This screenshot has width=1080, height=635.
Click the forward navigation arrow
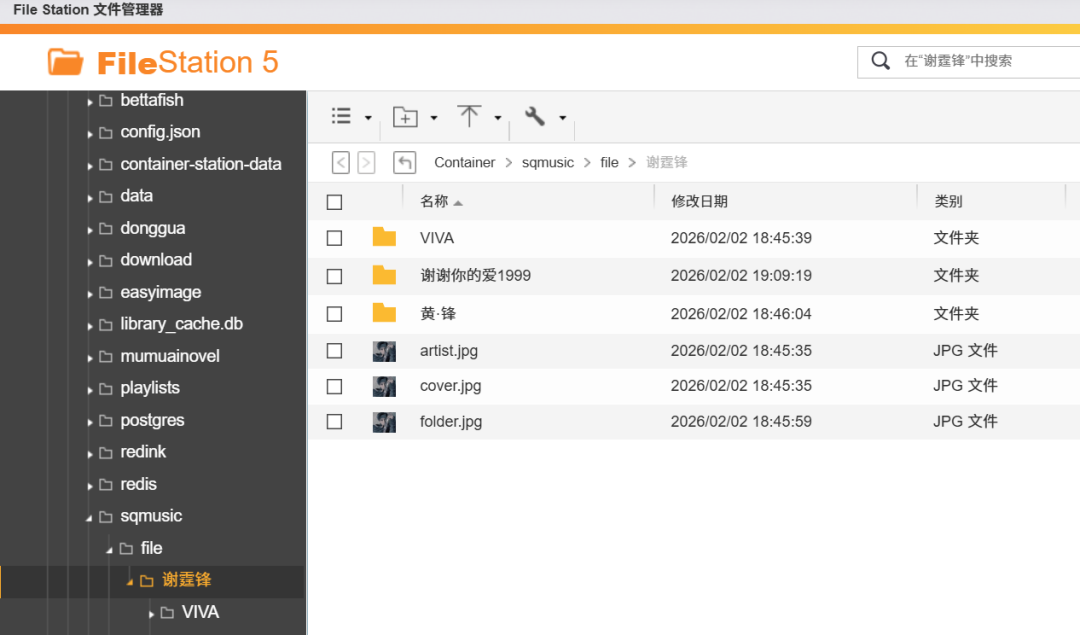coord(366,162)
